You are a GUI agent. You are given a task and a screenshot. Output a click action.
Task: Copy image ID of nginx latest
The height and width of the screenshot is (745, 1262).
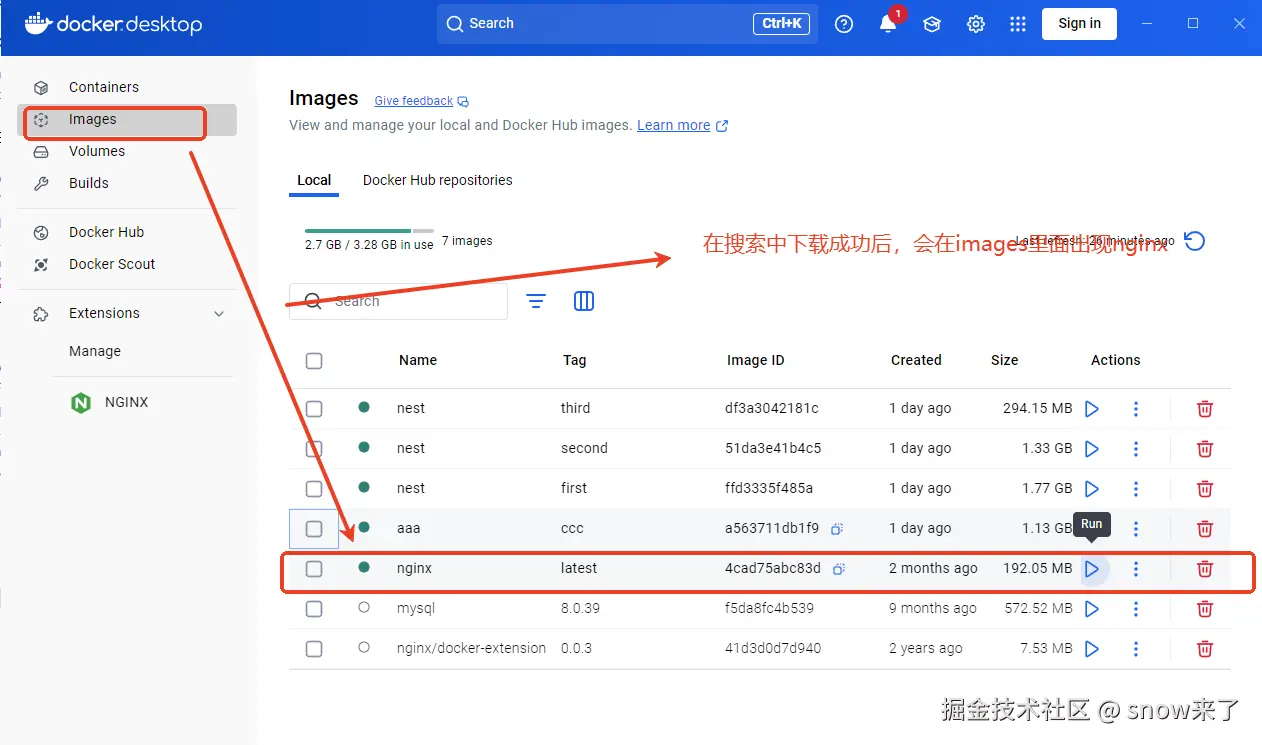[838, 569]
